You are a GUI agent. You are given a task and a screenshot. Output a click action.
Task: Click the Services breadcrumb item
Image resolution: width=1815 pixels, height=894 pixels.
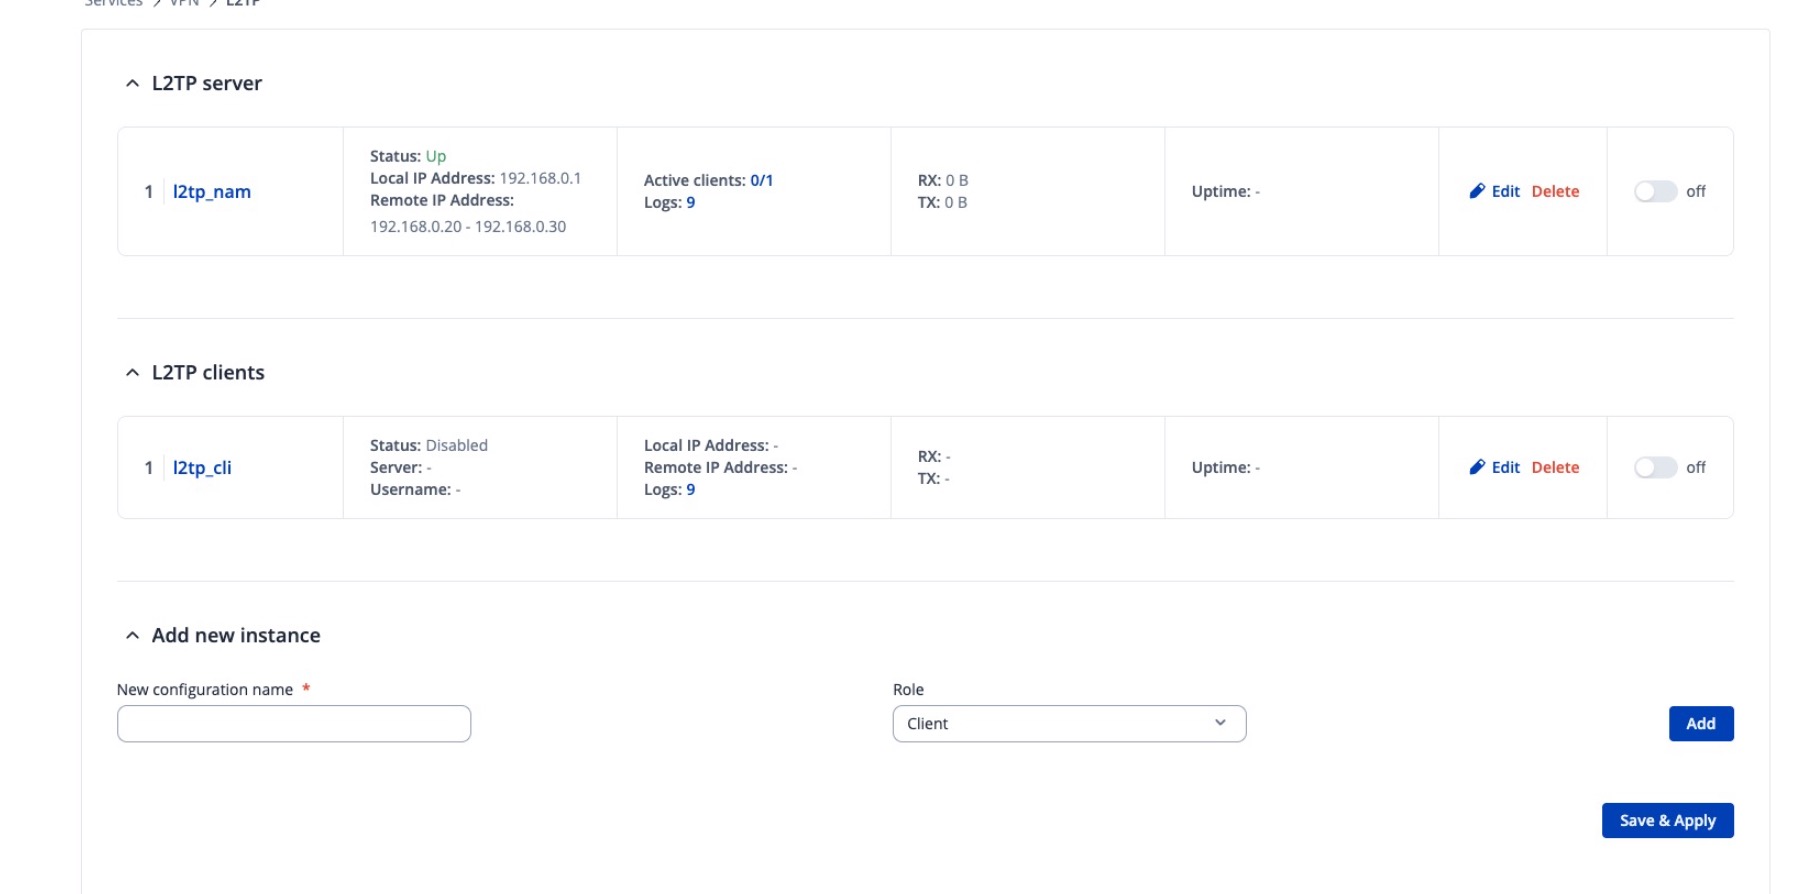pyautogui.click(x=113, y=3)
